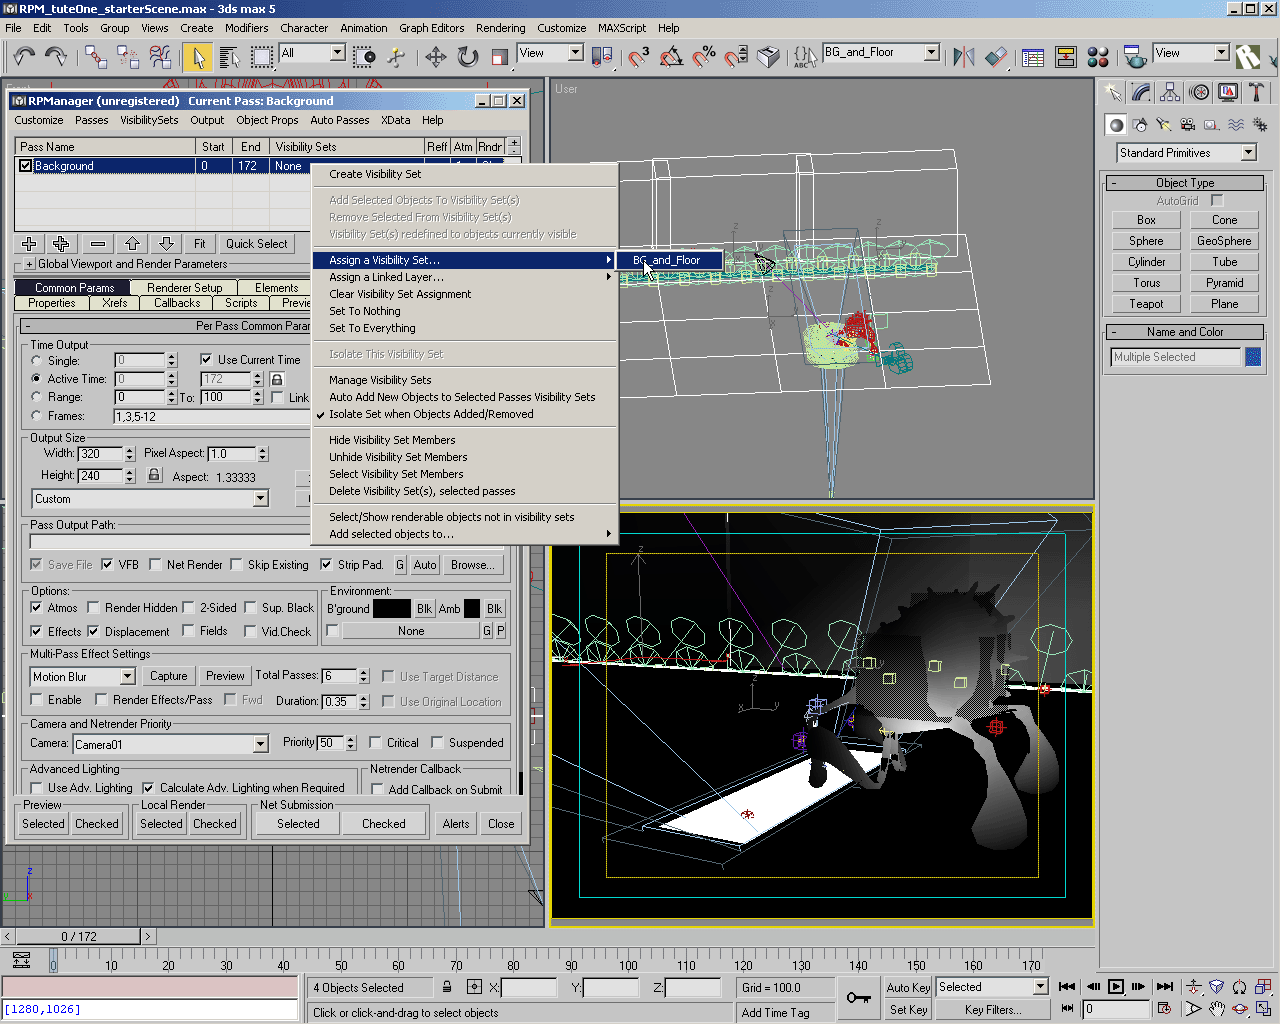Open the Material Editor spheres icon

point(1098,56)
